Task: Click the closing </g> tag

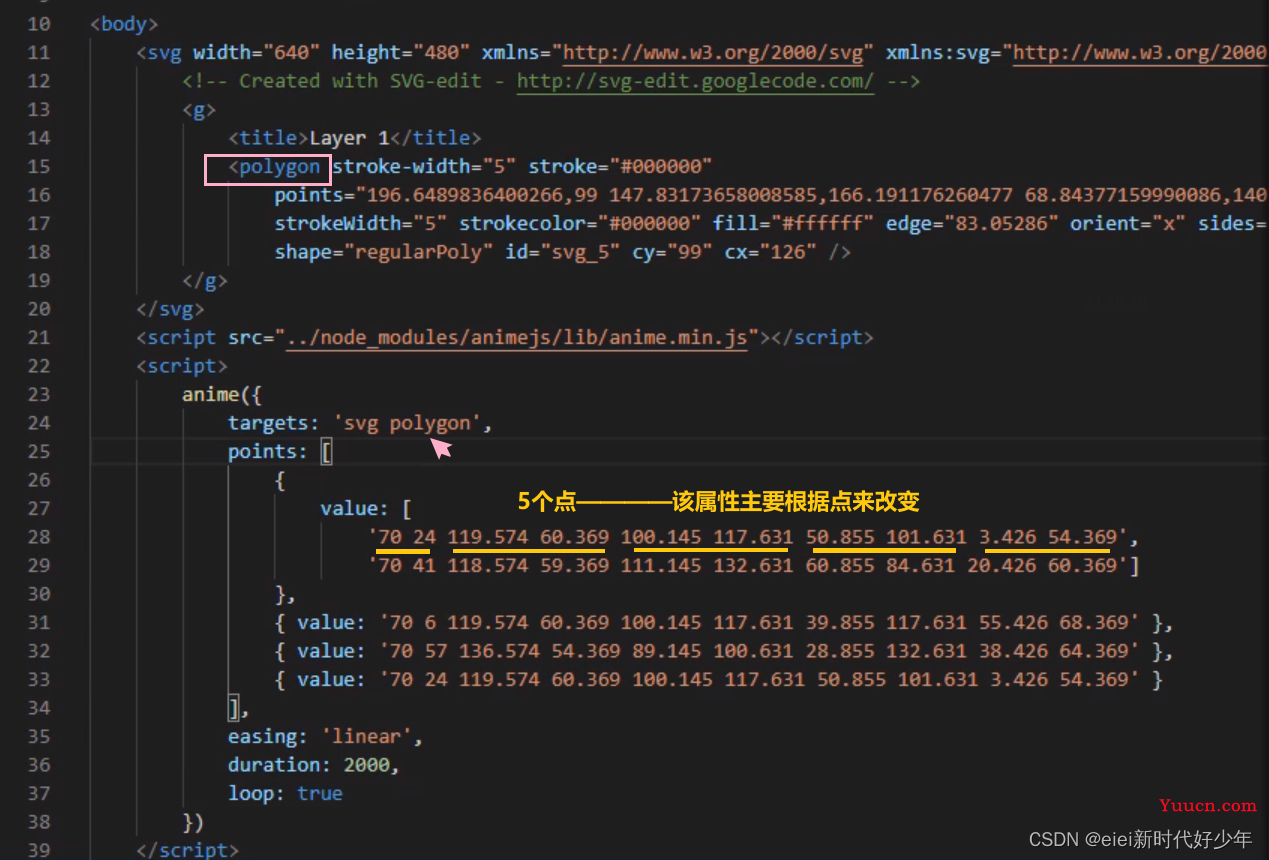Action: 205,281
